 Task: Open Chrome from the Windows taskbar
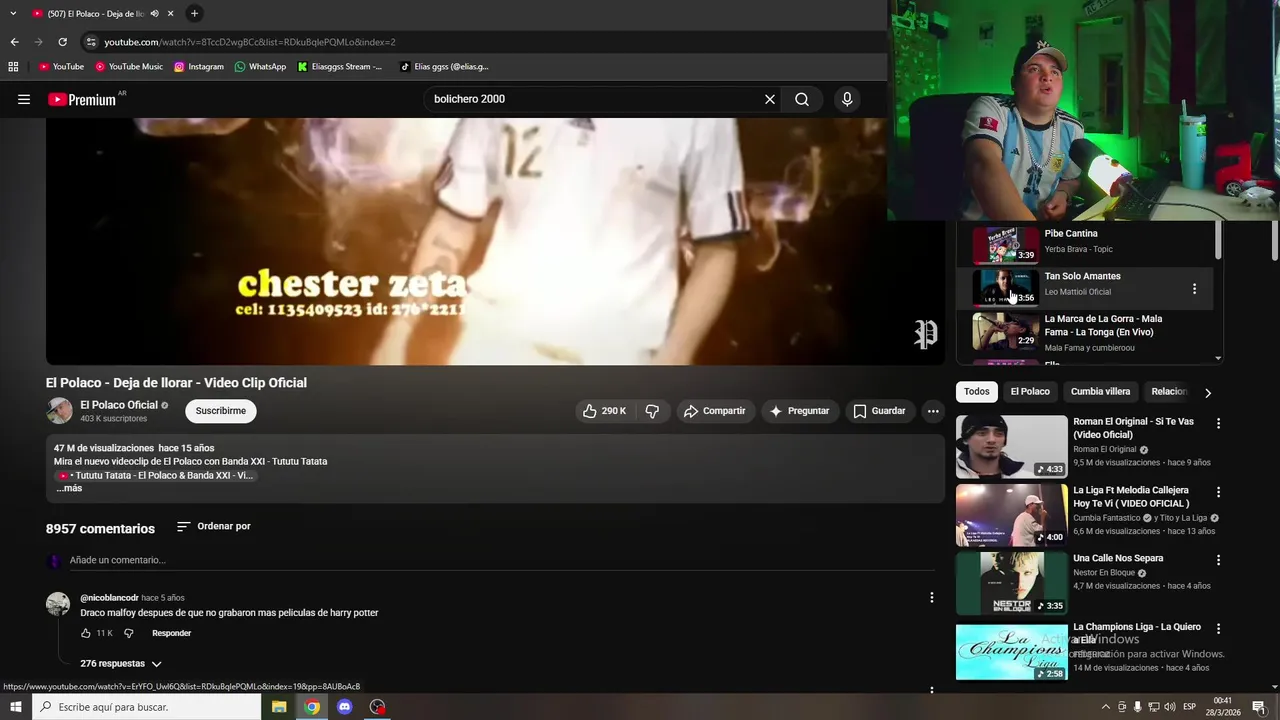pyautogui.click(x=312, y=707)
